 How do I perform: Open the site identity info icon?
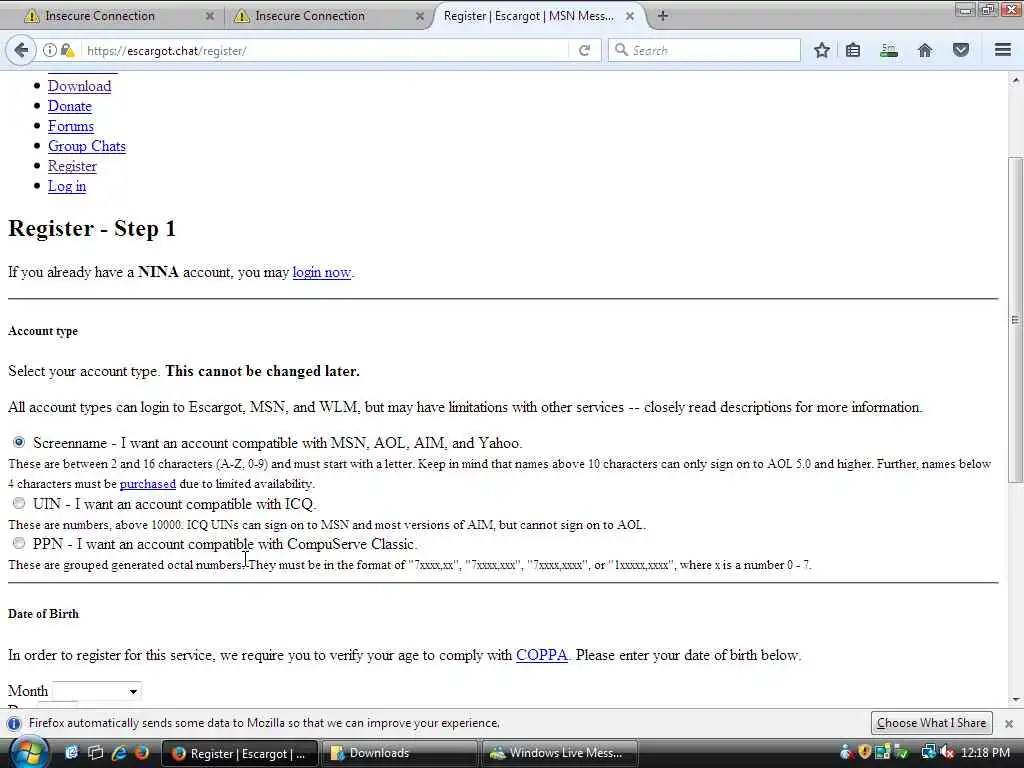[x=50, y=50]
